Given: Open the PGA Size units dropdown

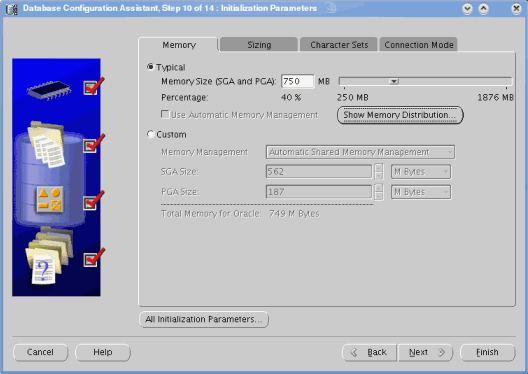Looking at the screenshot, I should coord(421,192).
